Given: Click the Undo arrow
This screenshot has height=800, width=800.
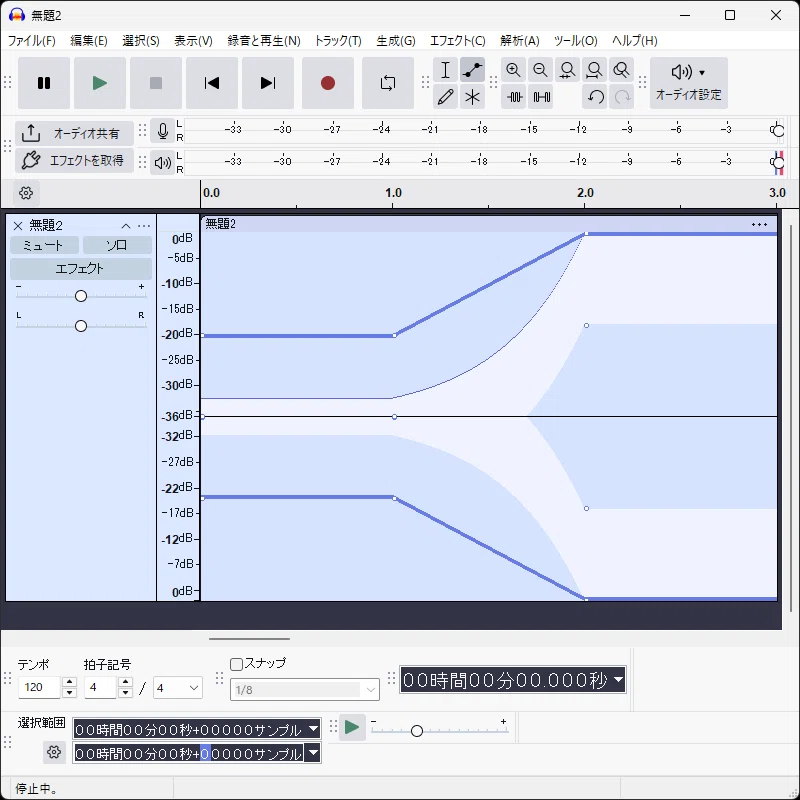Looking at the screenshot, I should pos(594,96).
